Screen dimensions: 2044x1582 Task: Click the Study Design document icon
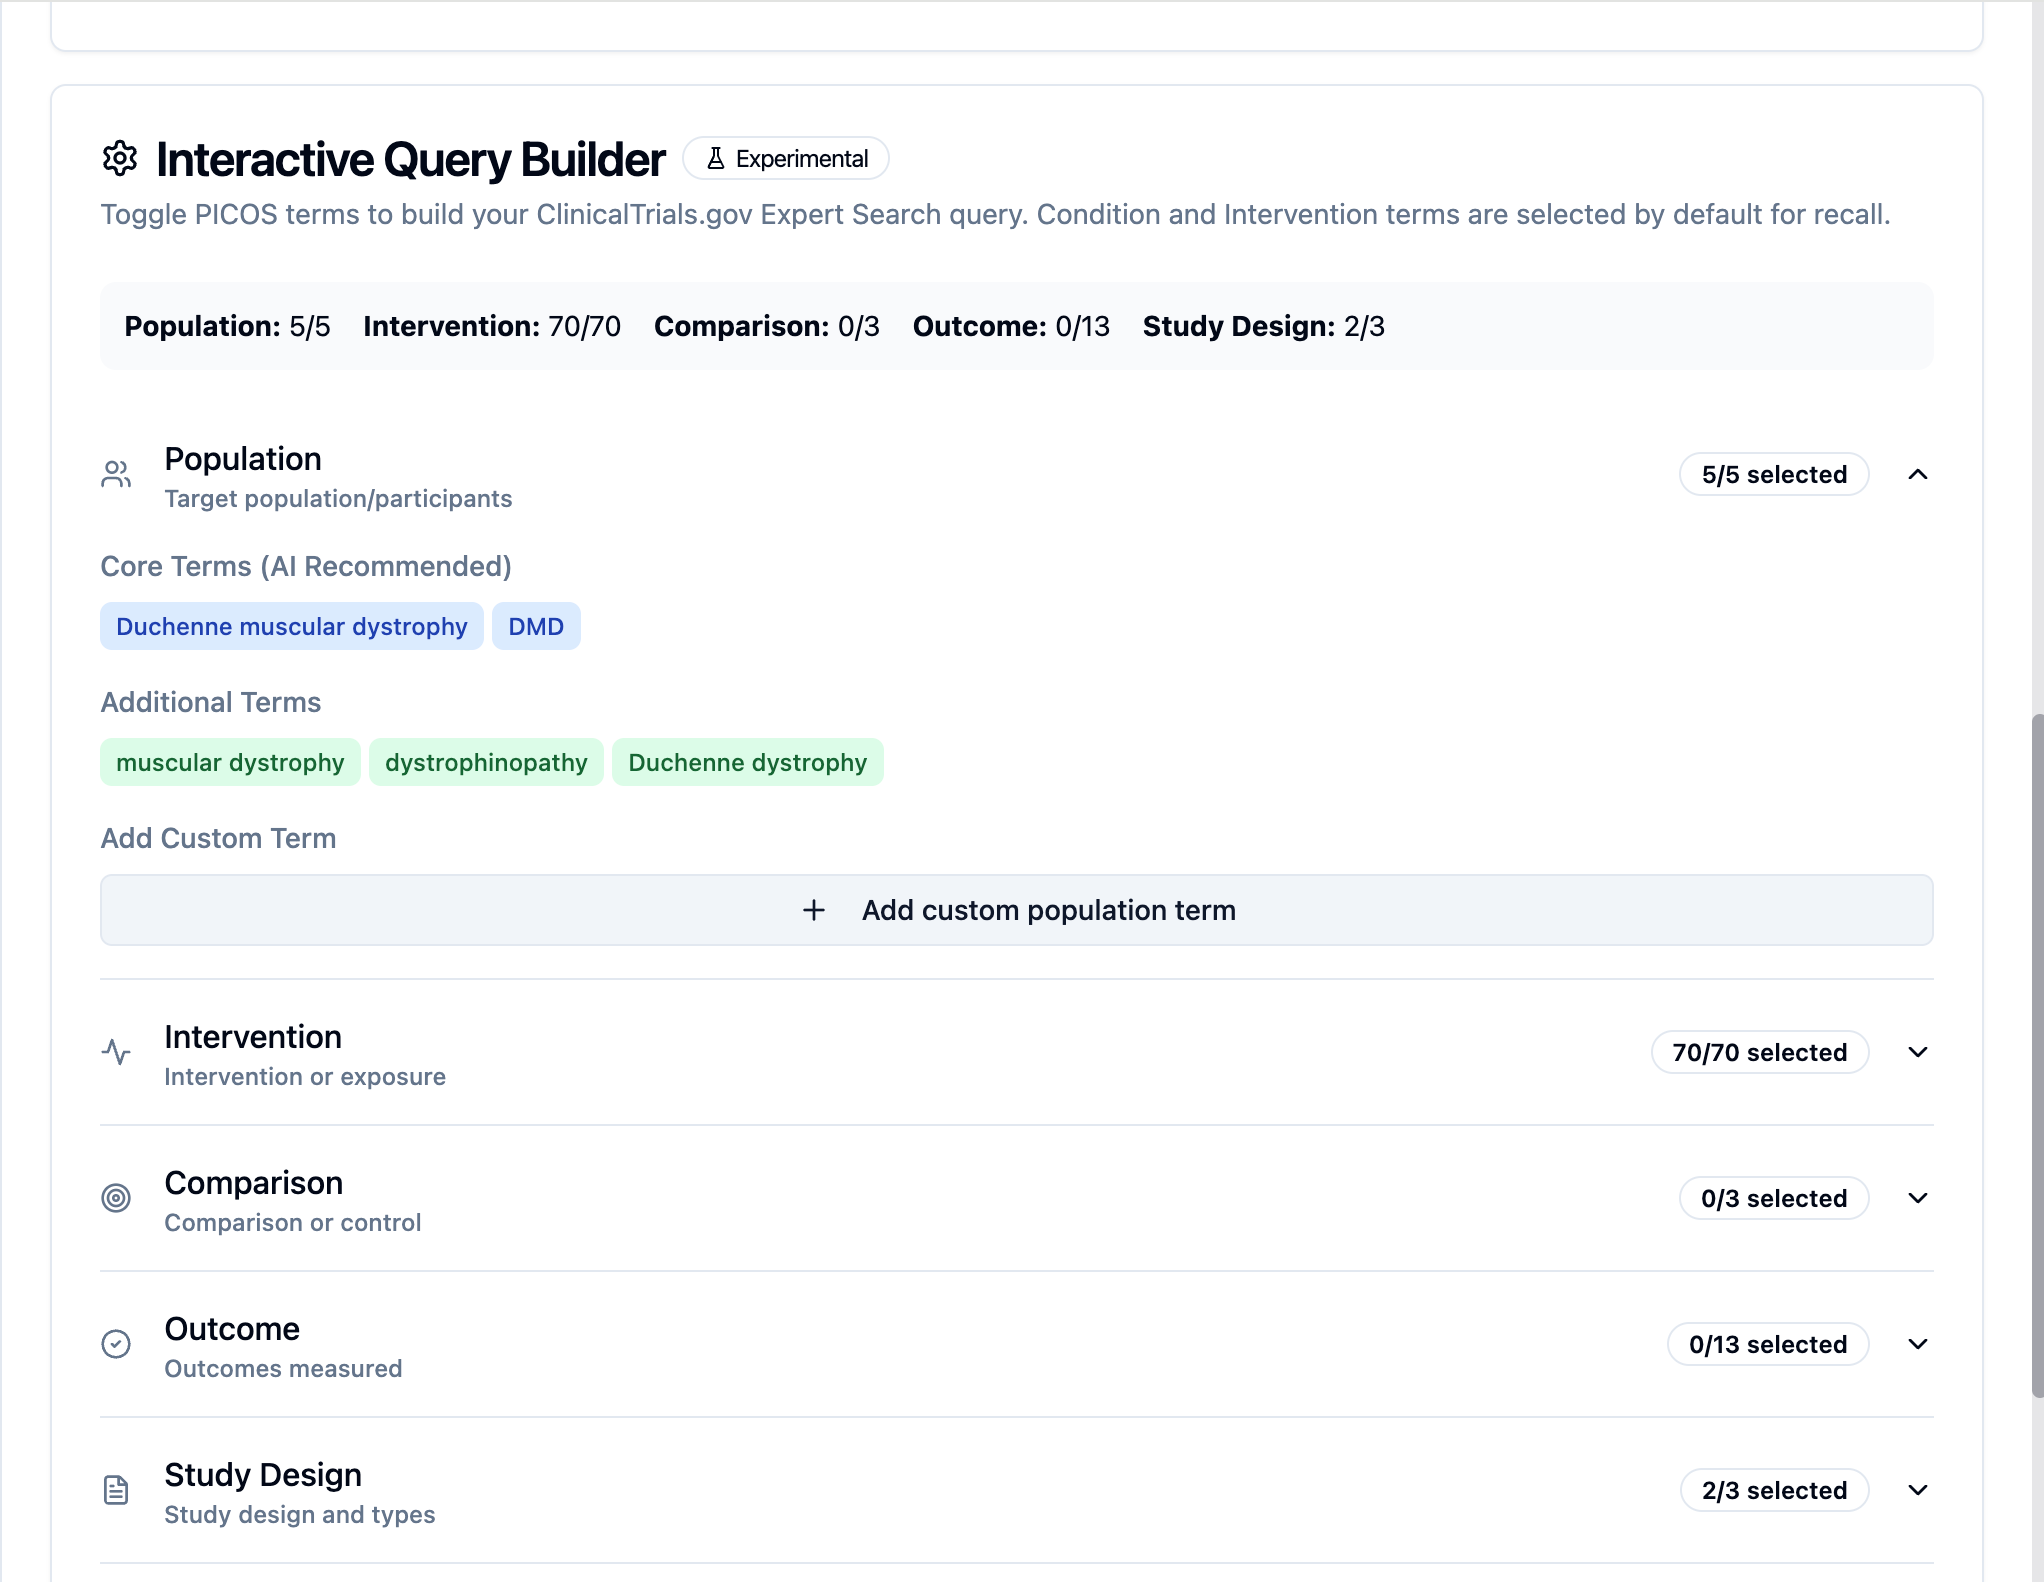(x=116, y=1490)
